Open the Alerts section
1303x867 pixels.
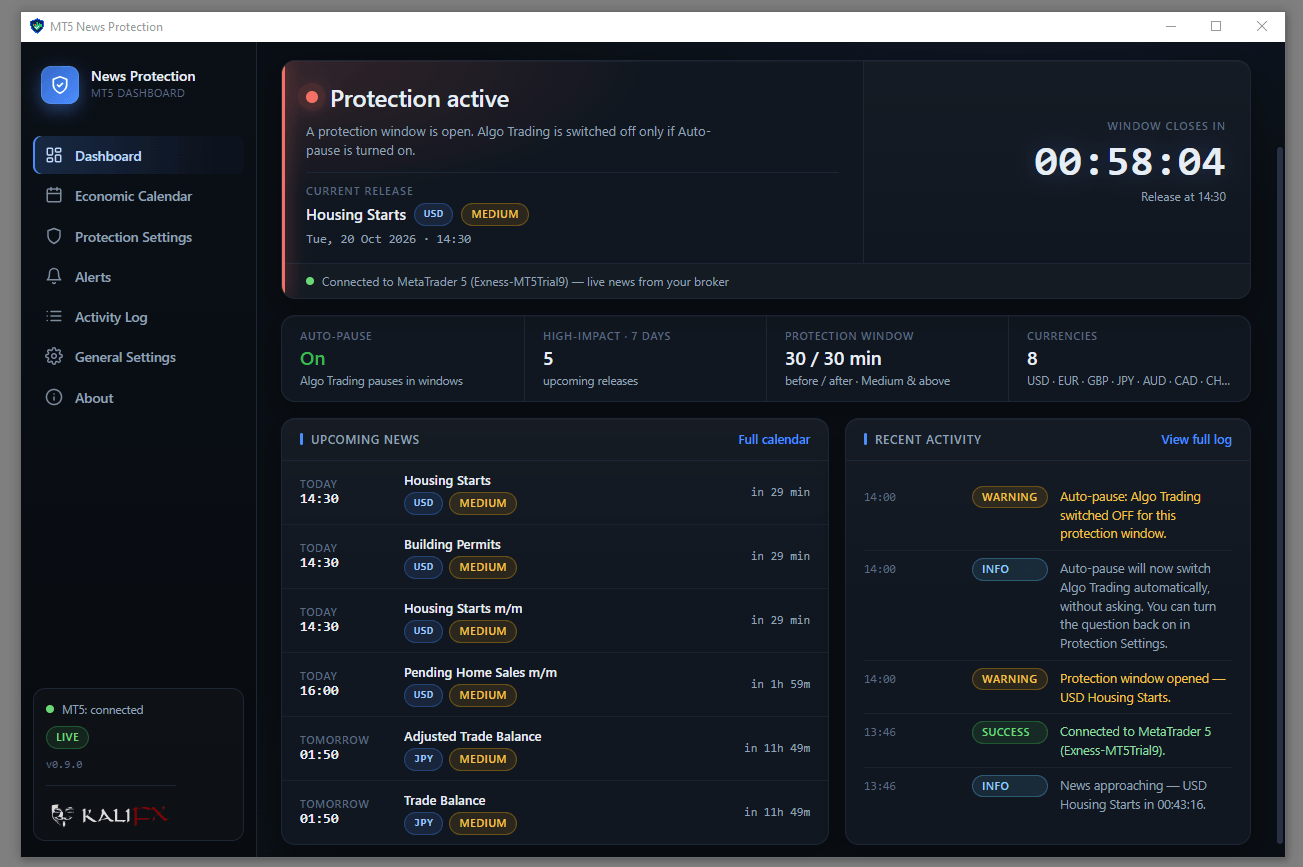(138, 277)
